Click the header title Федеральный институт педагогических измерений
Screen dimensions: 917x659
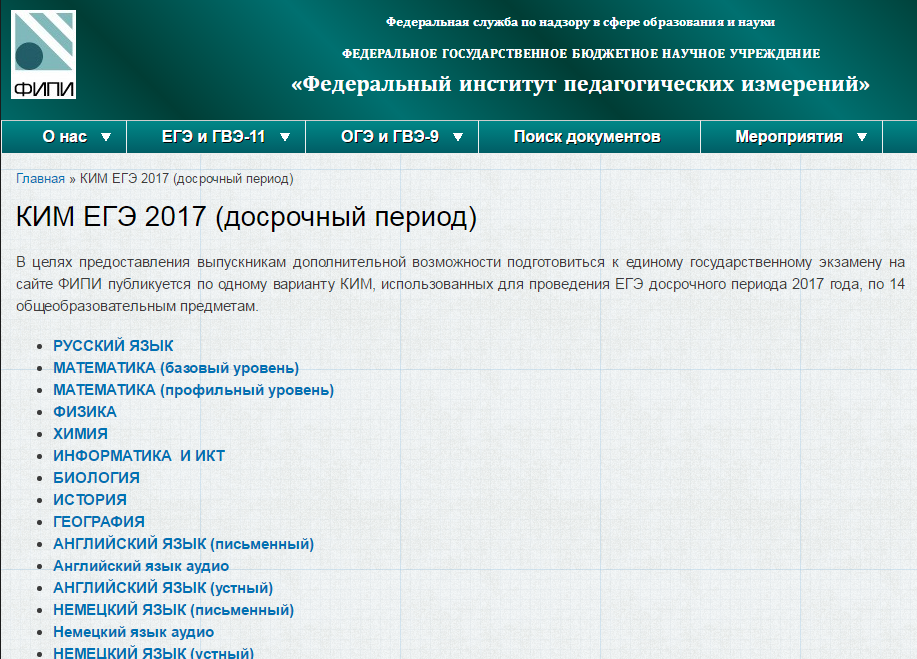coord(581,84)
